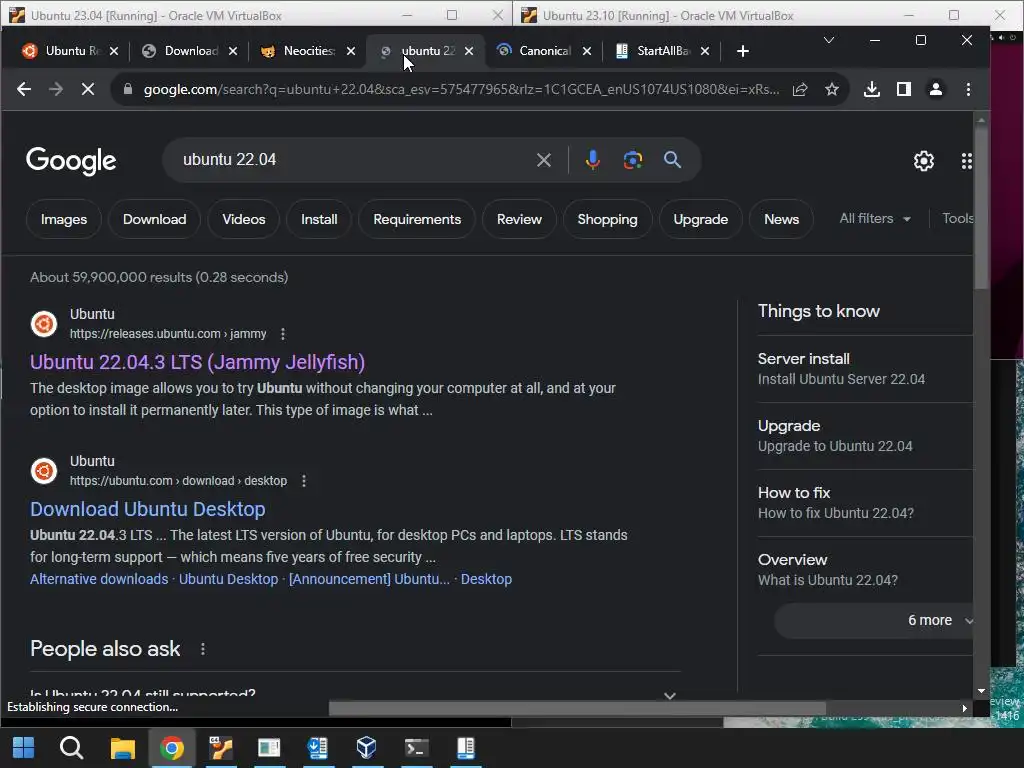This screenshot has width=1024, height=768.
Task: Apply the Upgrade filter chip
Action: 701,219
